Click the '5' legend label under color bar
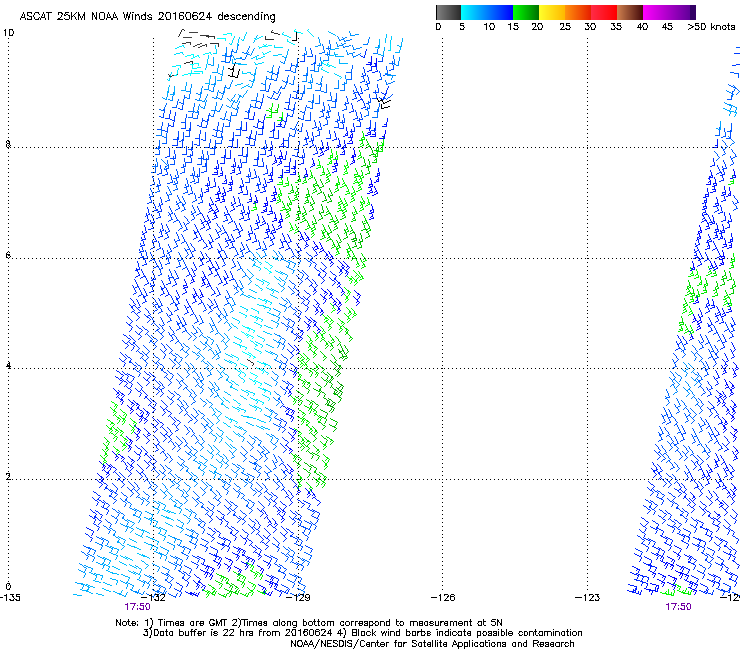740x650 pixels. 462,27
